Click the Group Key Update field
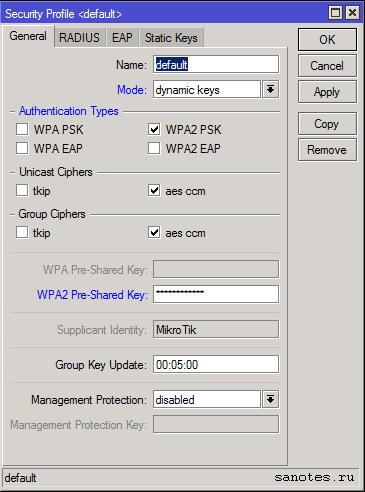The width and height of the screenshot is (365, 492). (x=216, y=364)
